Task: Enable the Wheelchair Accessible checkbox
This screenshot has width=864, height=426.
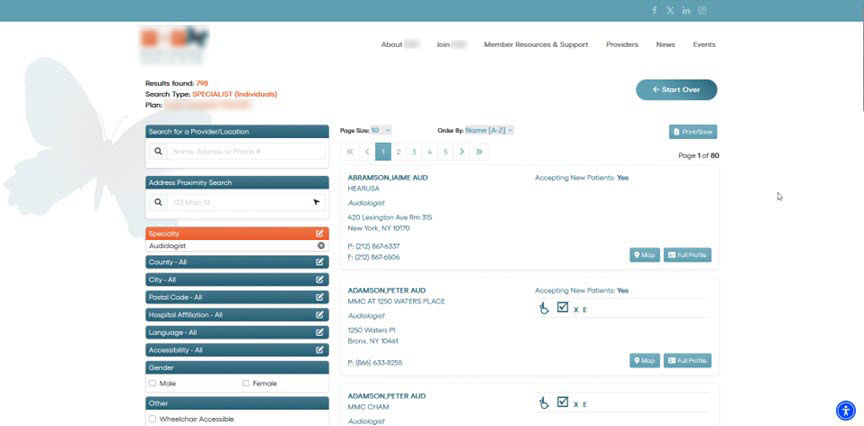Action: click(153, 419)
